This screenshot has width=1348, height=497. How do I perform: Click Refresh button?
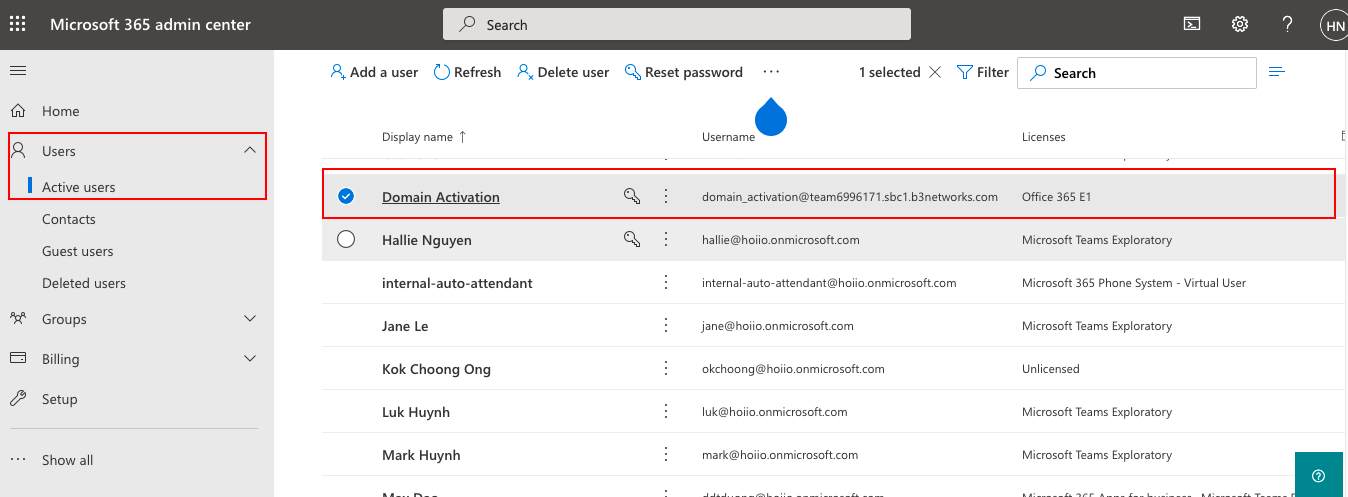467,72
